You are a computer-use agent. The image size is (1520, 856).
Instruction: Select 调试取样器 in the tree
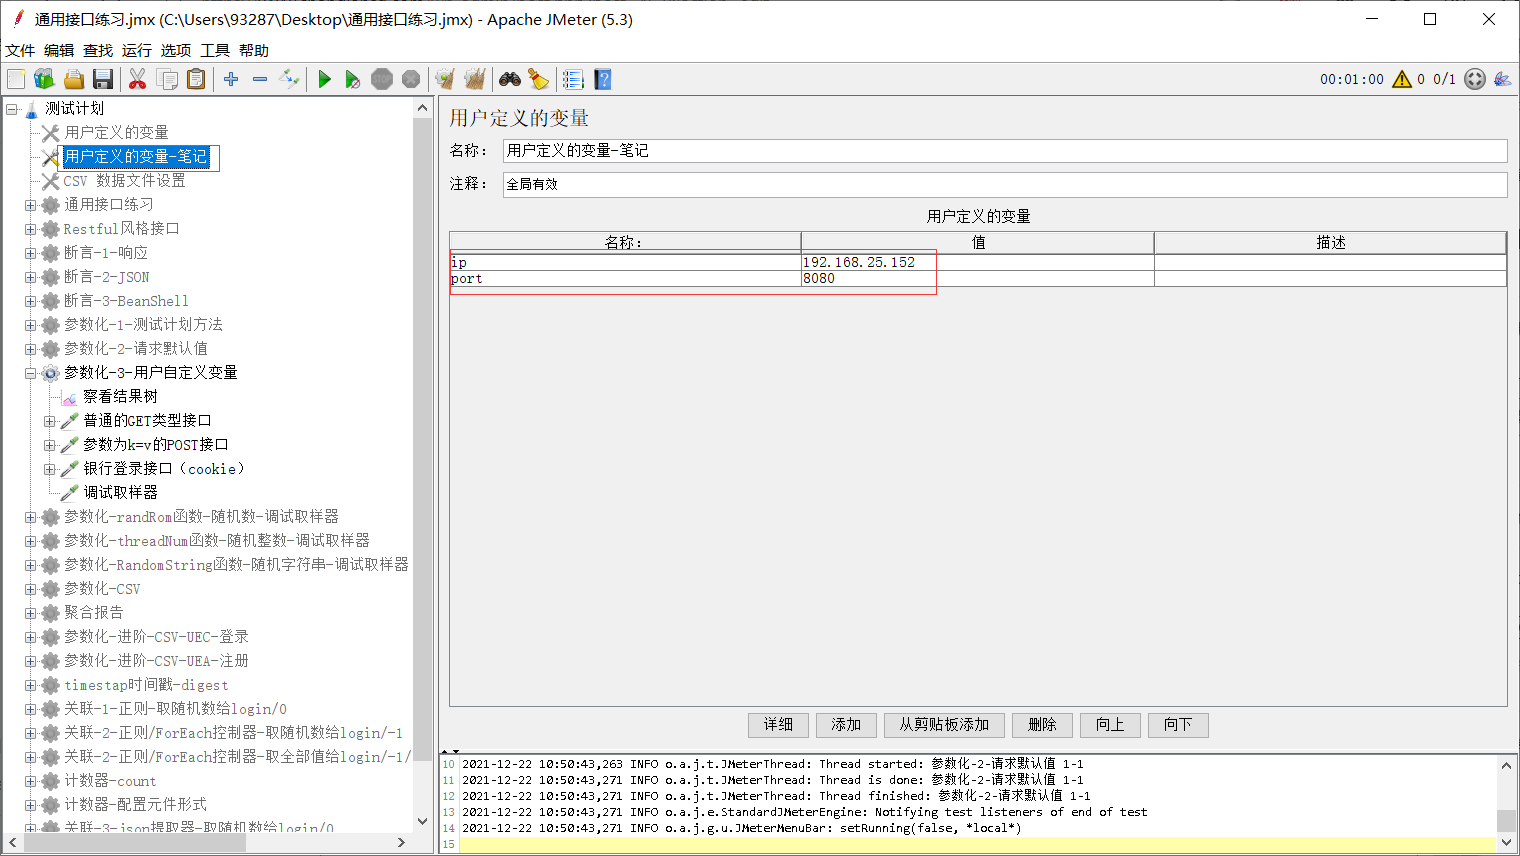click(x=120, y=493)
